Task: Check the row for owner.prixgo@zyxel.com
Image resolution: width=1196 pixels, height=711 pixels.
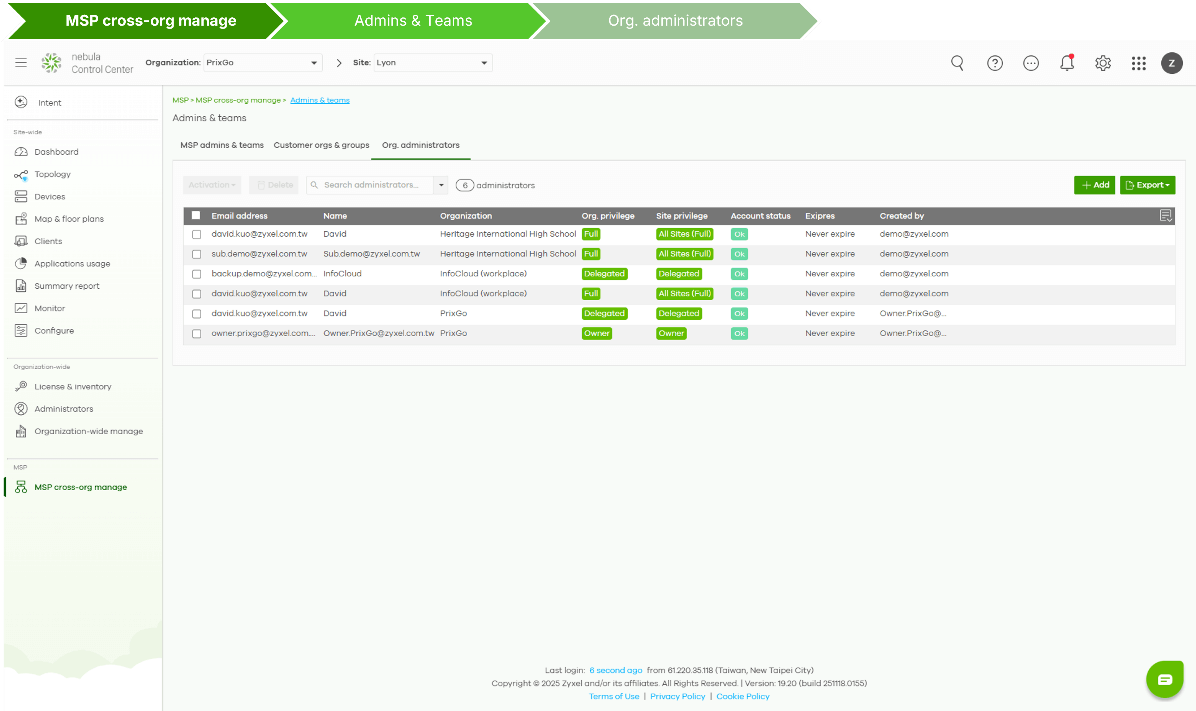Action: [x=196, y=333]
